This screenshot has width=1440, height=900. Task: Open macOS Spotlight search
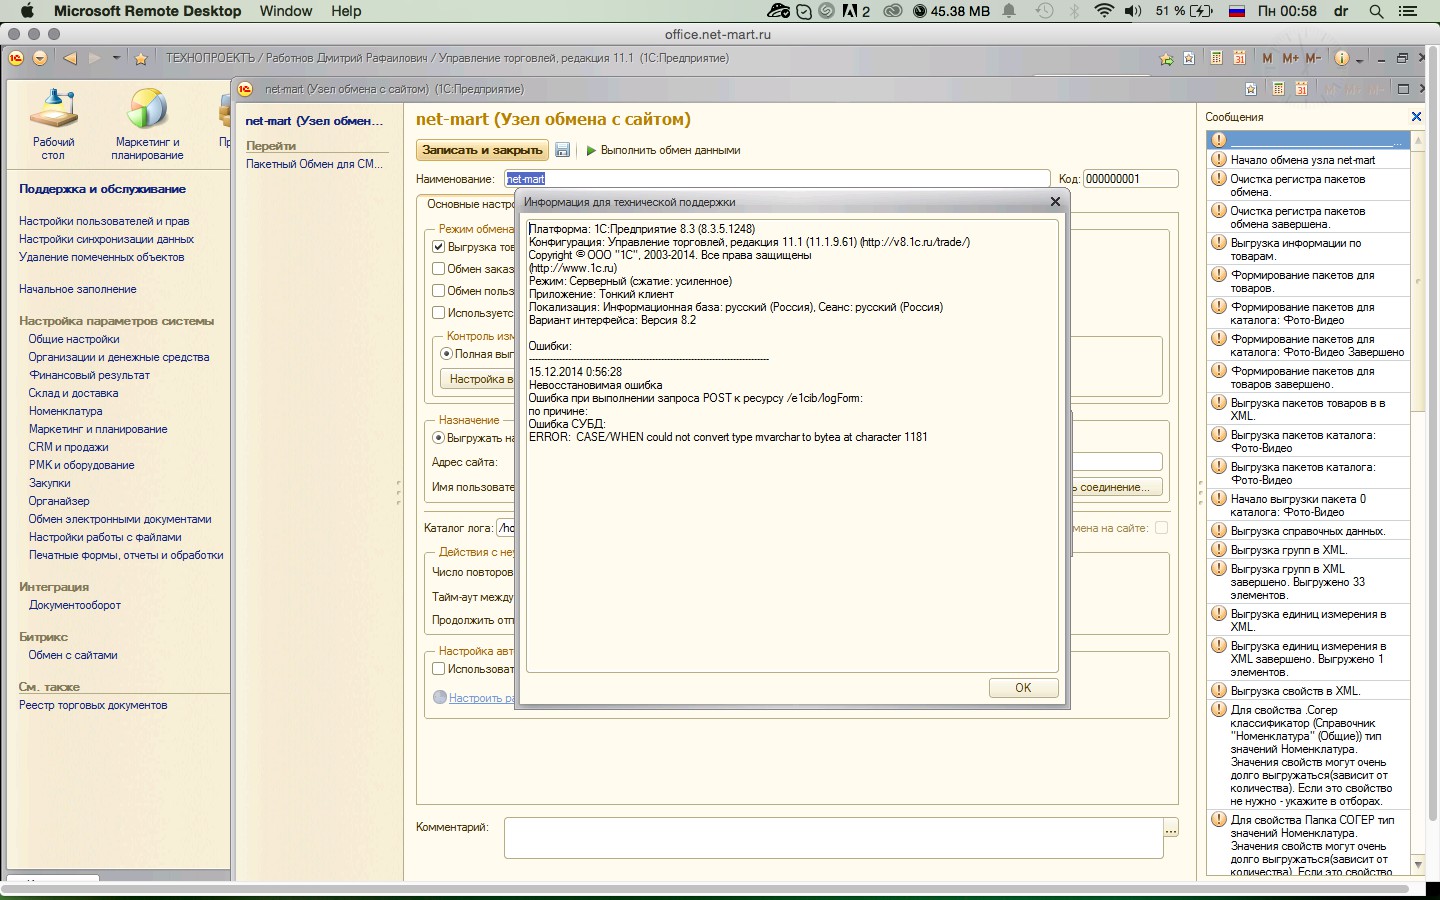[1376, 11]
